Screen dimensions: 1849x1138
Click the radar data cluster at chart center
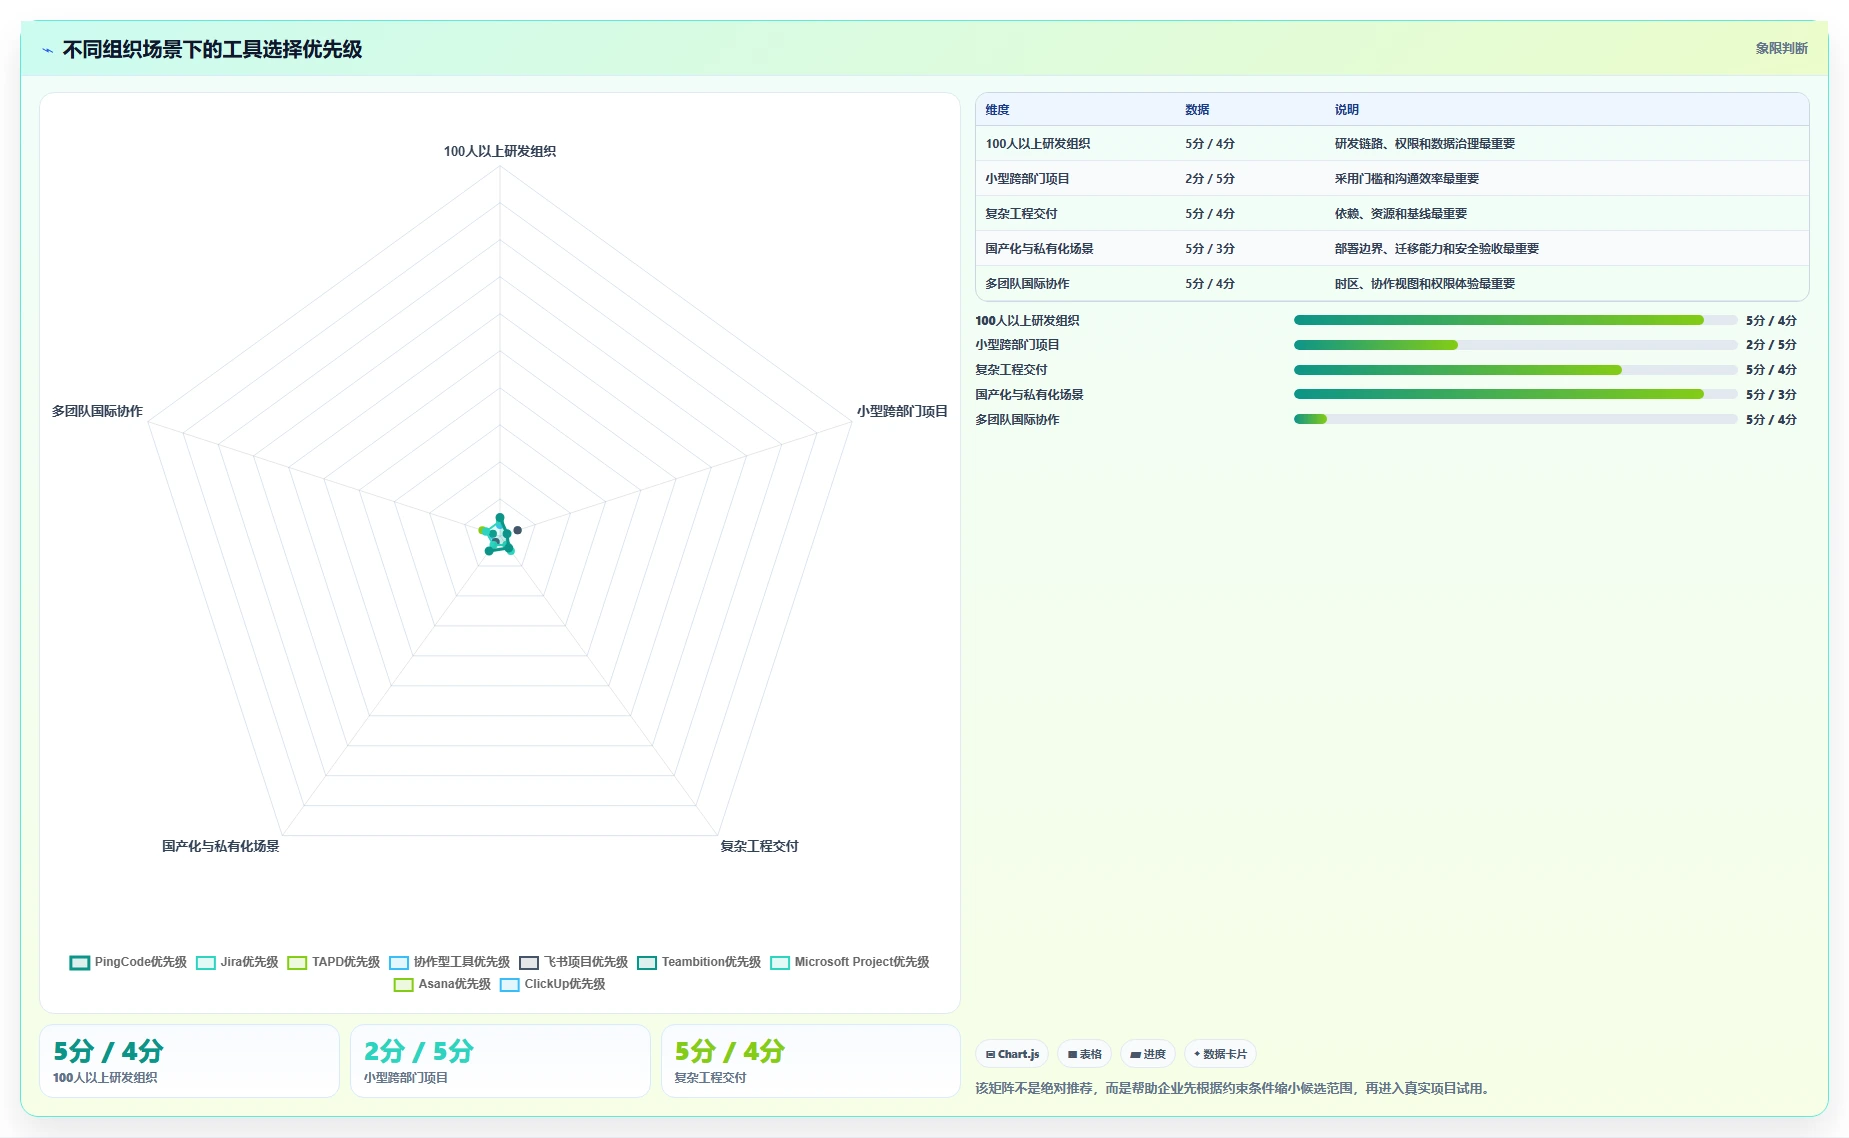pos(499,535)
